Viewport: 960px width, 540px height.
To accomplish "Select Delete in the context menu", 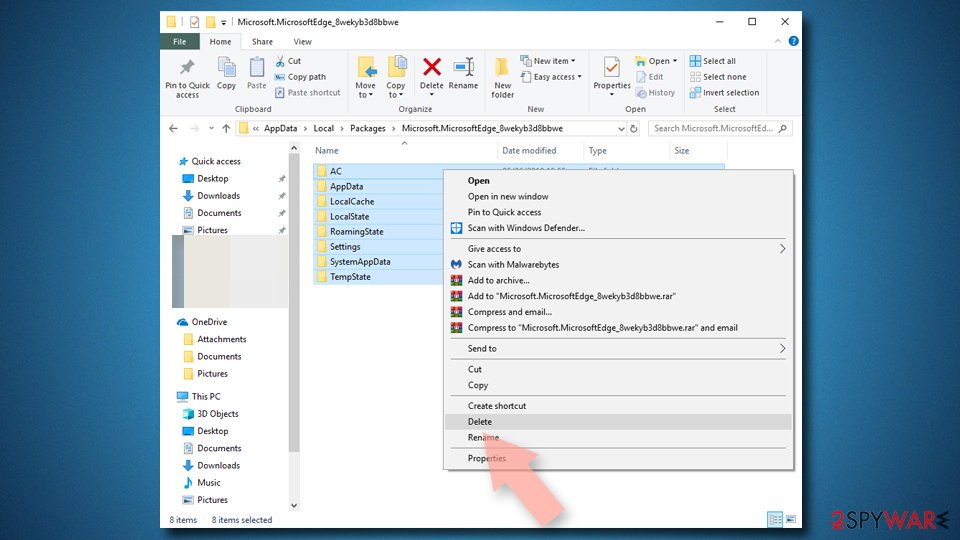I will 618,422.
